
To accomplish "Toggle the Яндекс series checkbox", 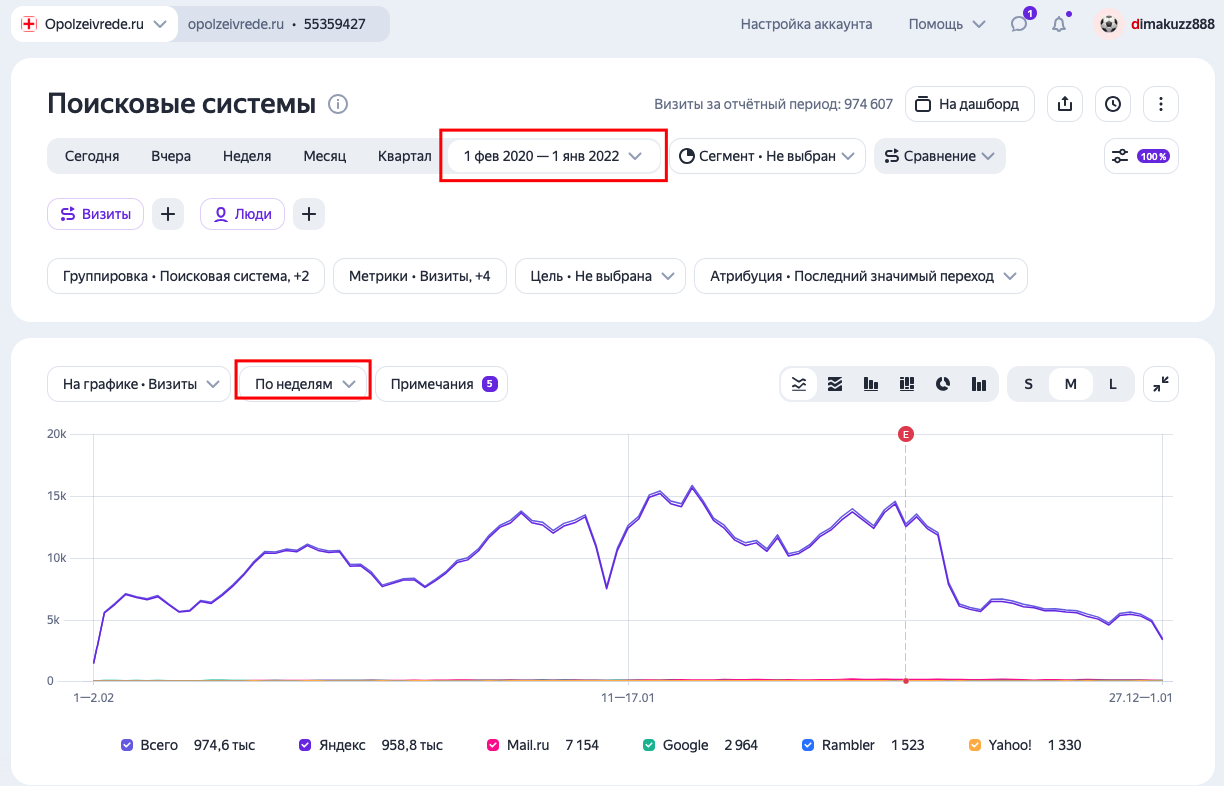I will [305, 745].
